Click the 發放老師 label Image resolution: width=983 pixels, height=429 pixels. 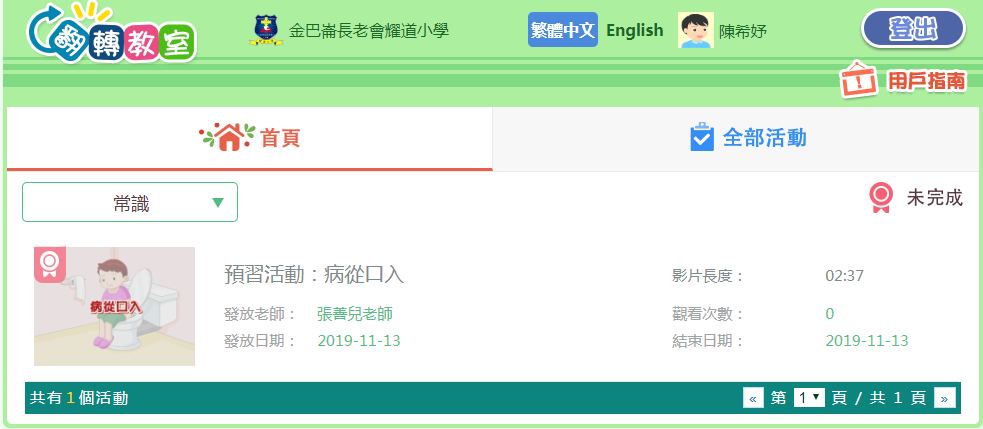point(260,314)
